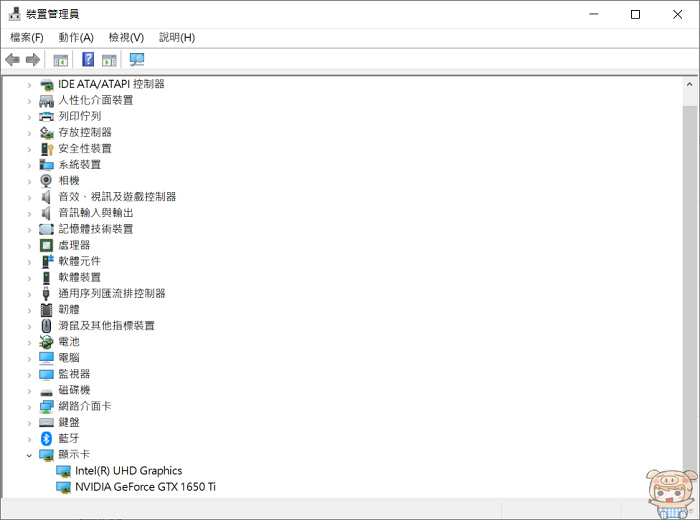This screenshot has height=520, width=700.
Task: Expand the 電腦 tree node
Action: 29,358
